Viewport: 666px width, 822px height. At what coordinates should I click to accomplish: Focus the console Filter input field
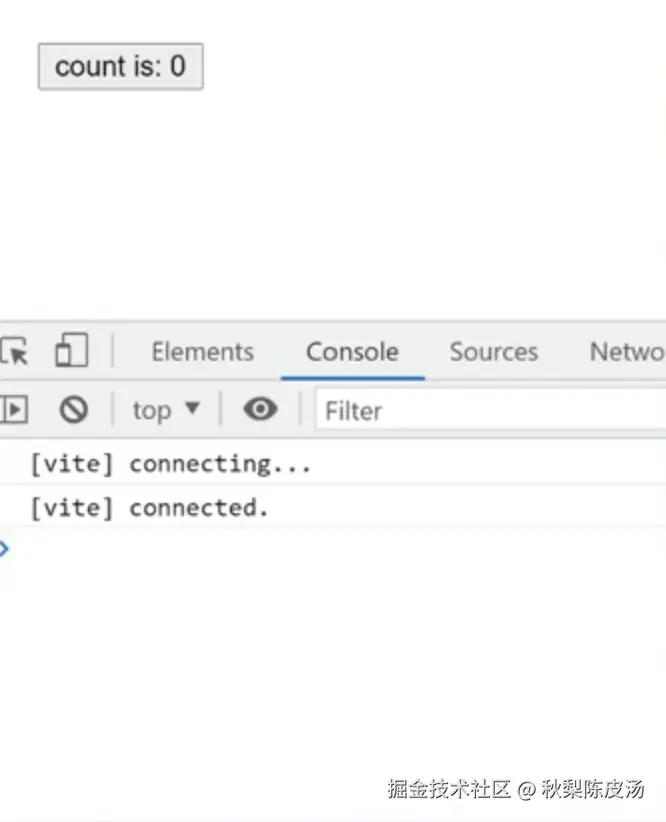(x=490, y=411)
